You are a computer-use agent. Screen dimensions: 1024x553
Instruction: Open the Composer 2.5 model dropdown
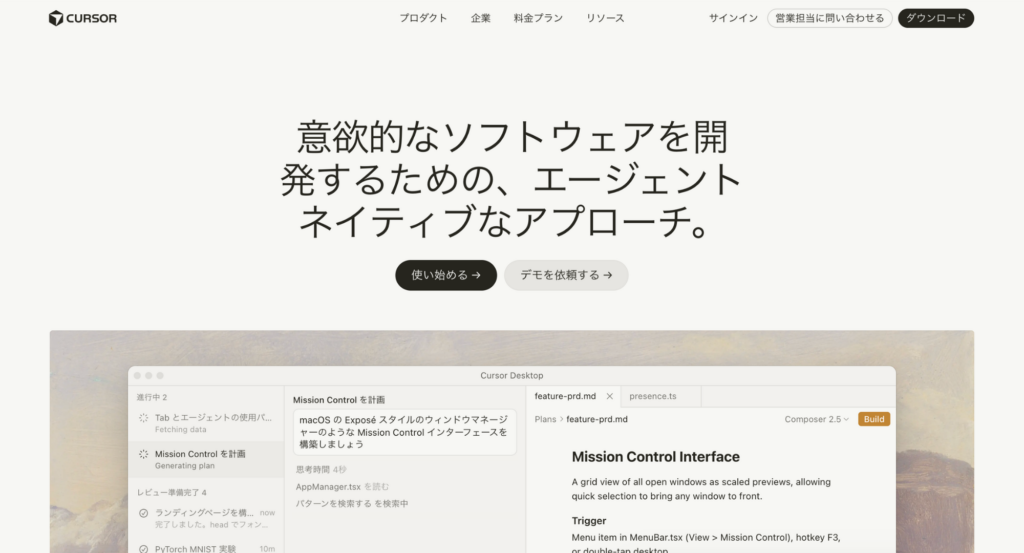pos(816,419)
